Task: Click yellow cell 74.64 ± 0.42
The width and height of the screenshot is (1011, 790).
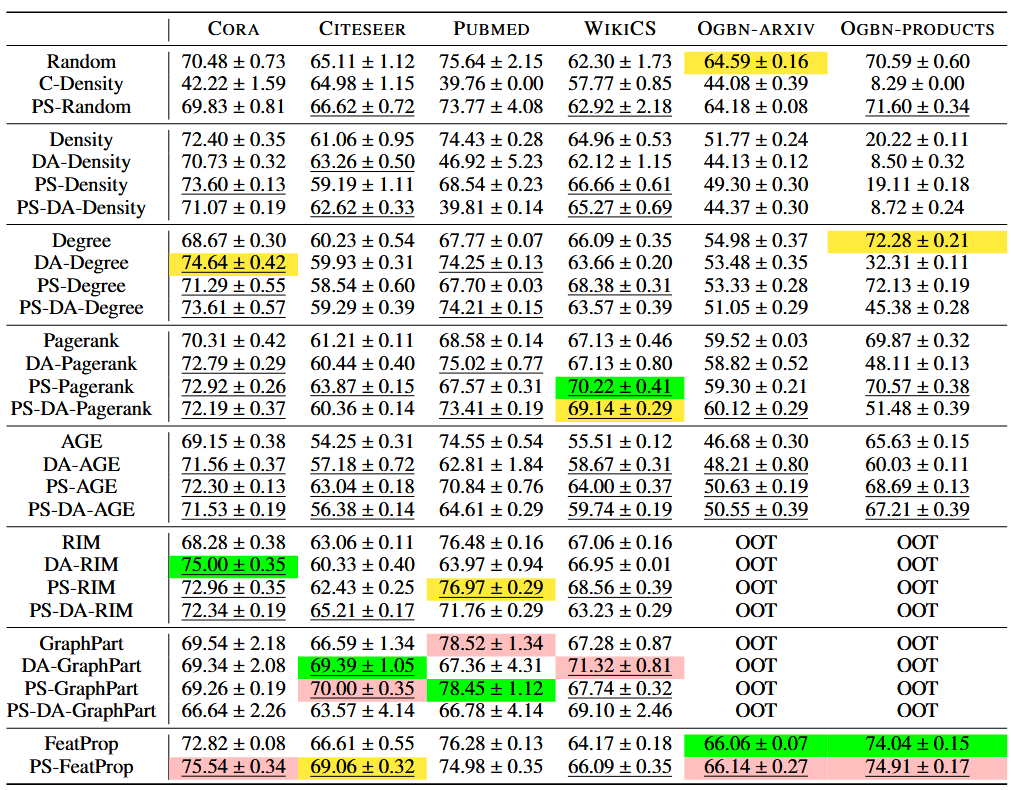Action: pos(233,264)
